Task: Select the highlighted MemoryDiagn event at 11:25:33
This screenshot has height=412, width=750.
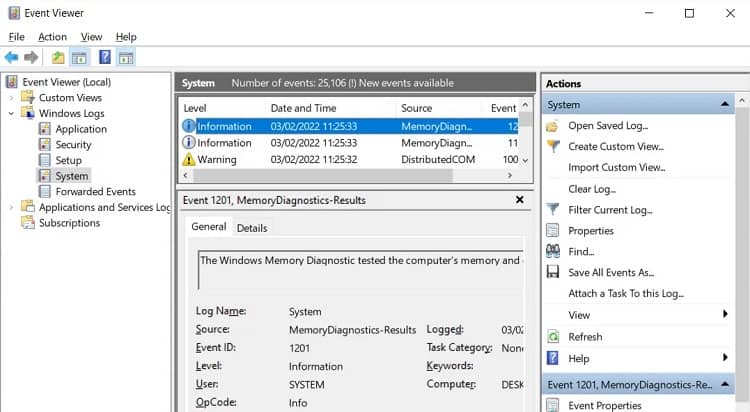Action: (350, 126)
